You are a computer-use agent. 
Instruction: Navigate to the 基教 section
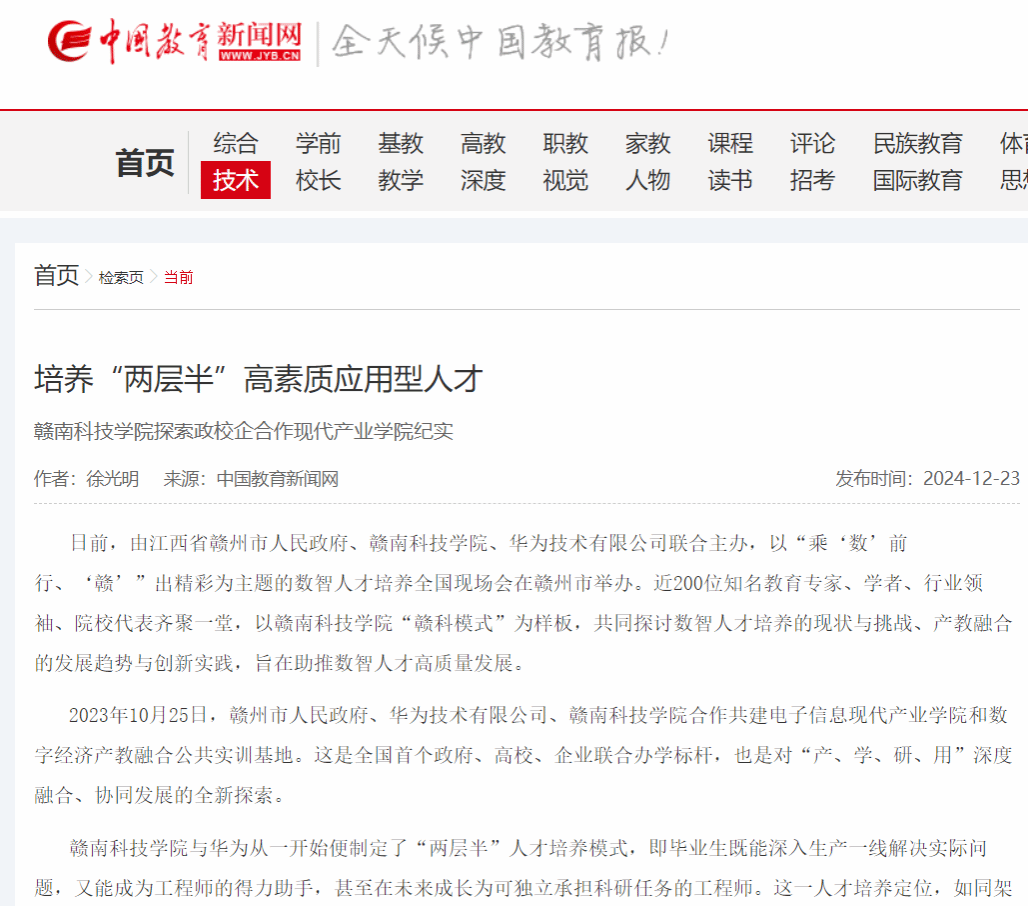pos(400,144)
